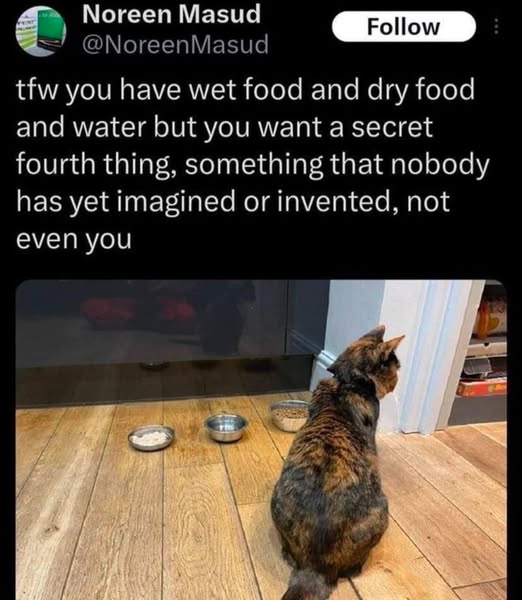Viewport: 522px width, 600px height.
Task: Click the white door frame in photo
Action: (x=434, y=356)
